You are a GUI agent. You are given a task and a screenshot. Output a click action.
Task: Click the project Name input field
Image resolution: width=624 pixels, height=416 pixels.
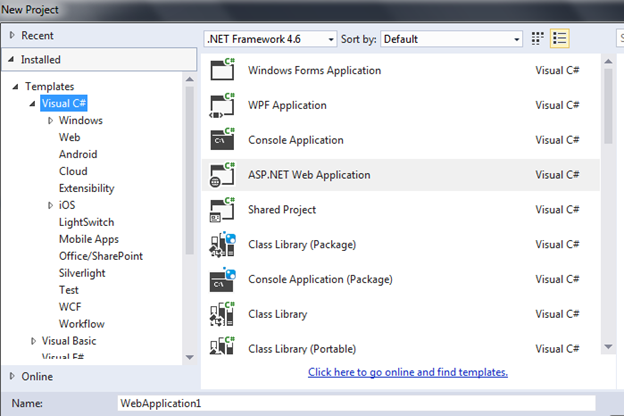(357, 403)
